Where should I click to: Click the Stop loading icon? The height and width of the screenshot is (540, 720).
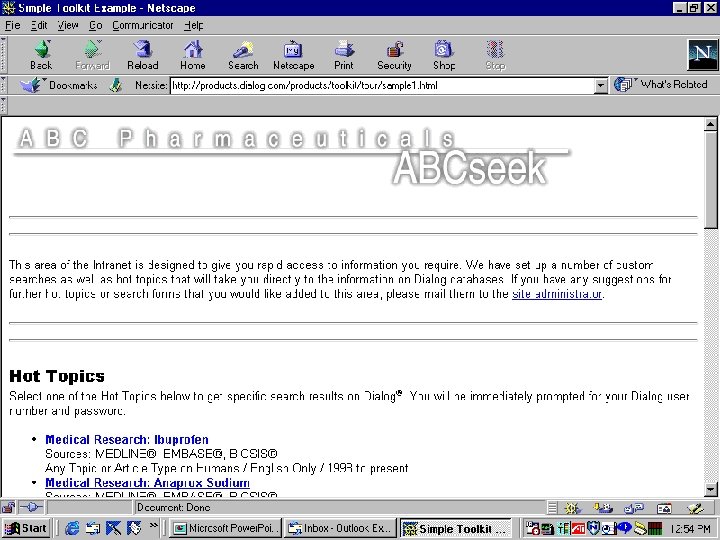[495, 55]
